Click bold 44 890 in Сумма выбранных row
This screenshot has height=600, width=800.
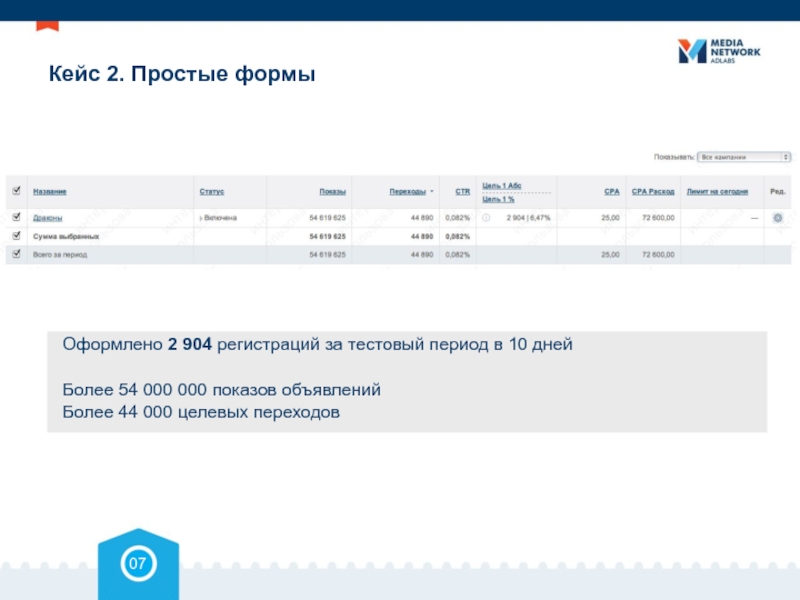[x=422, y=236]
